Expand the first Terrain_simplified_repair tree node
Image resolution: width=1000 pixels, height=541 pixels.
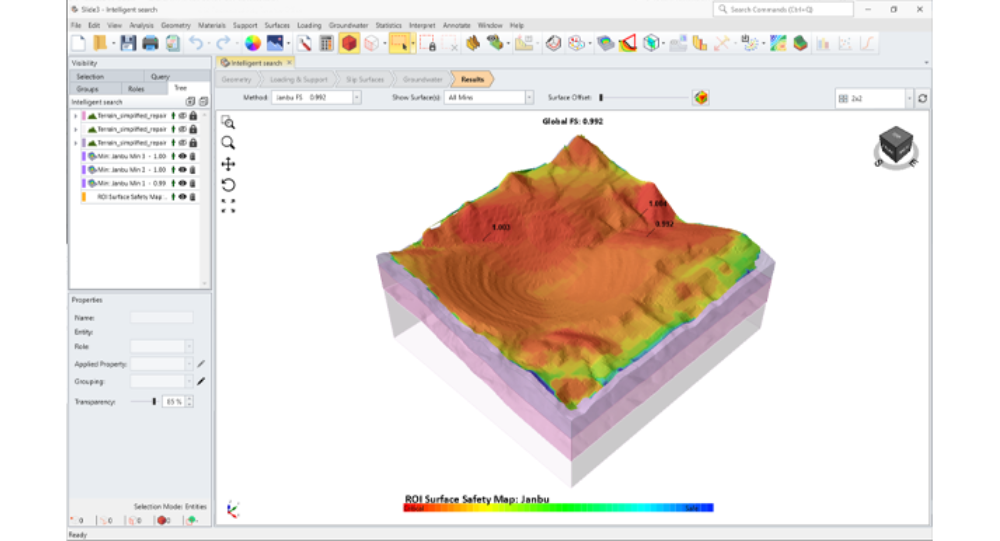click(75, 116)
